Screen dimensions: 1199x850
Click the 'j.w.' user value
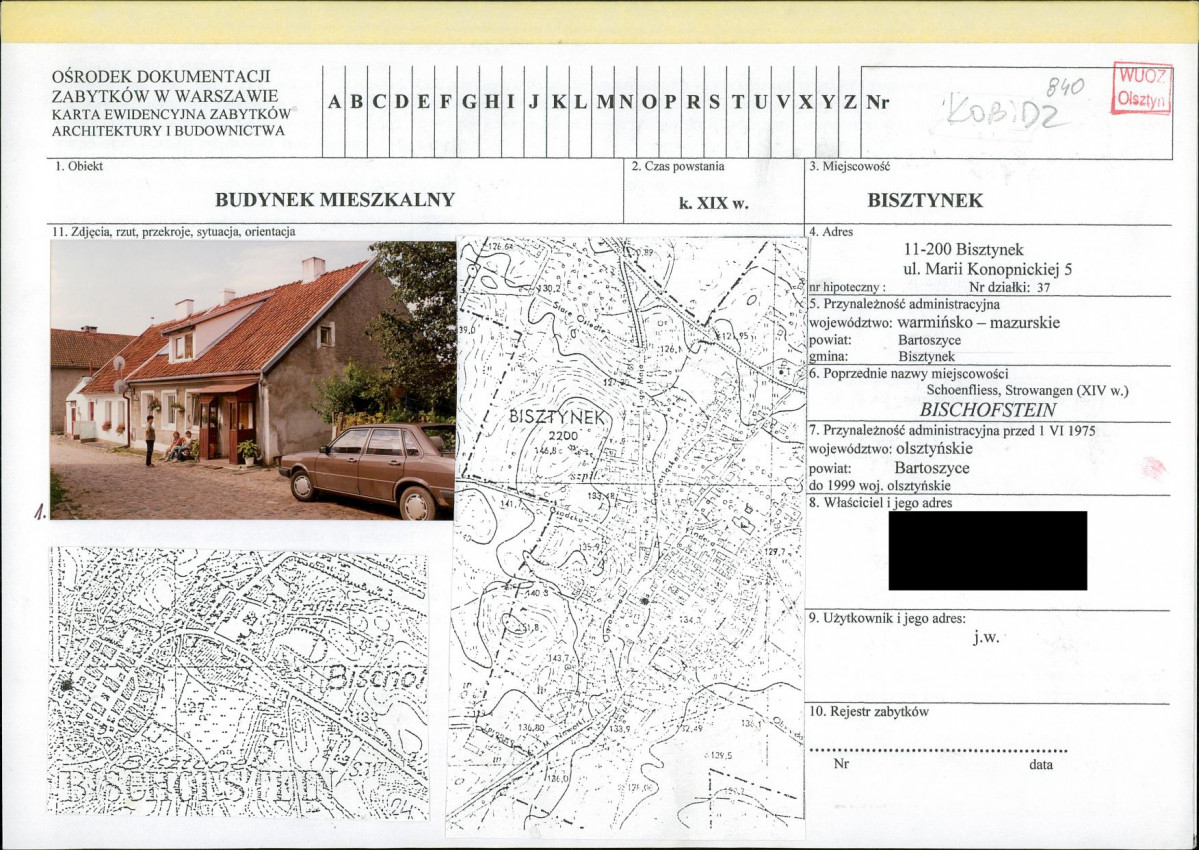coord(986,637)
